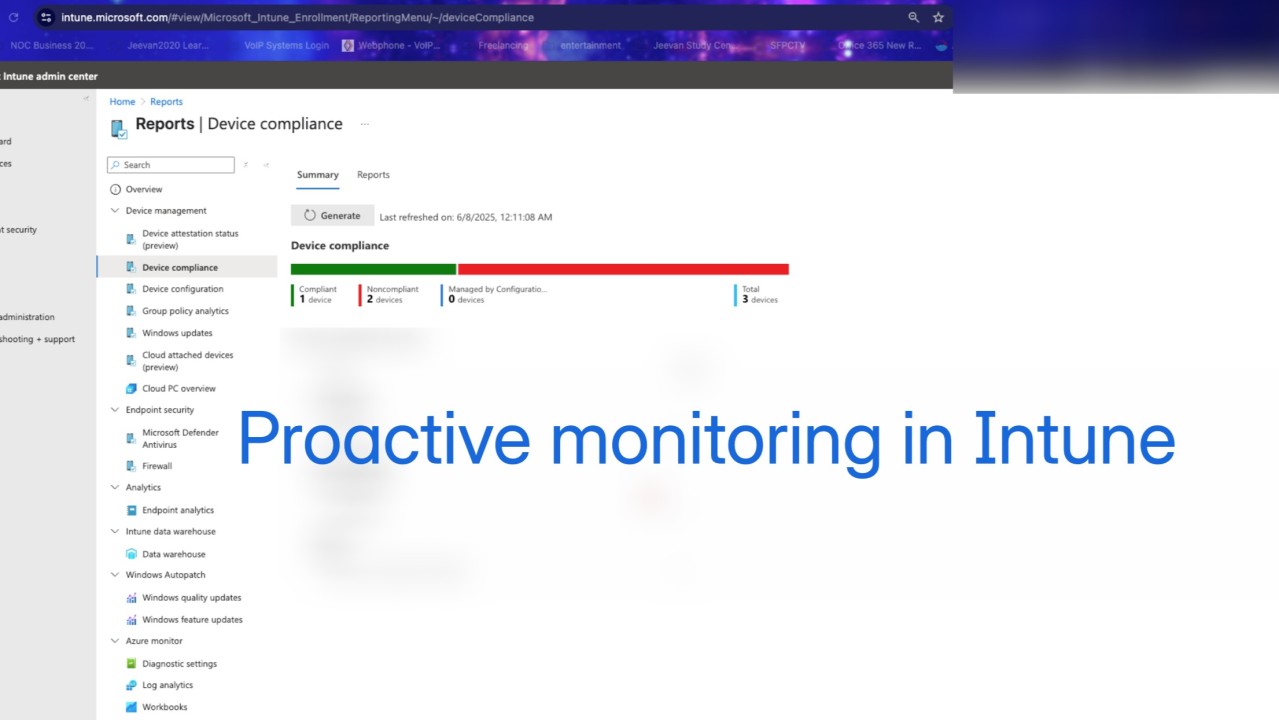
Task: Collapse the Windows Autopatch section
Action: point(115,575)
